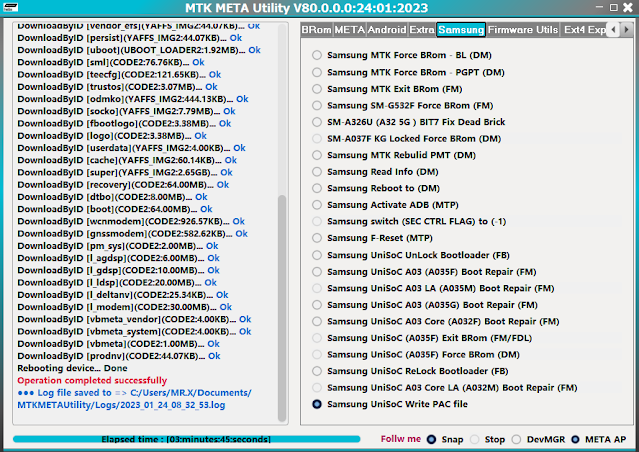
Task: Click the DownloadByID [persist] log line
Action: [130, 38]
